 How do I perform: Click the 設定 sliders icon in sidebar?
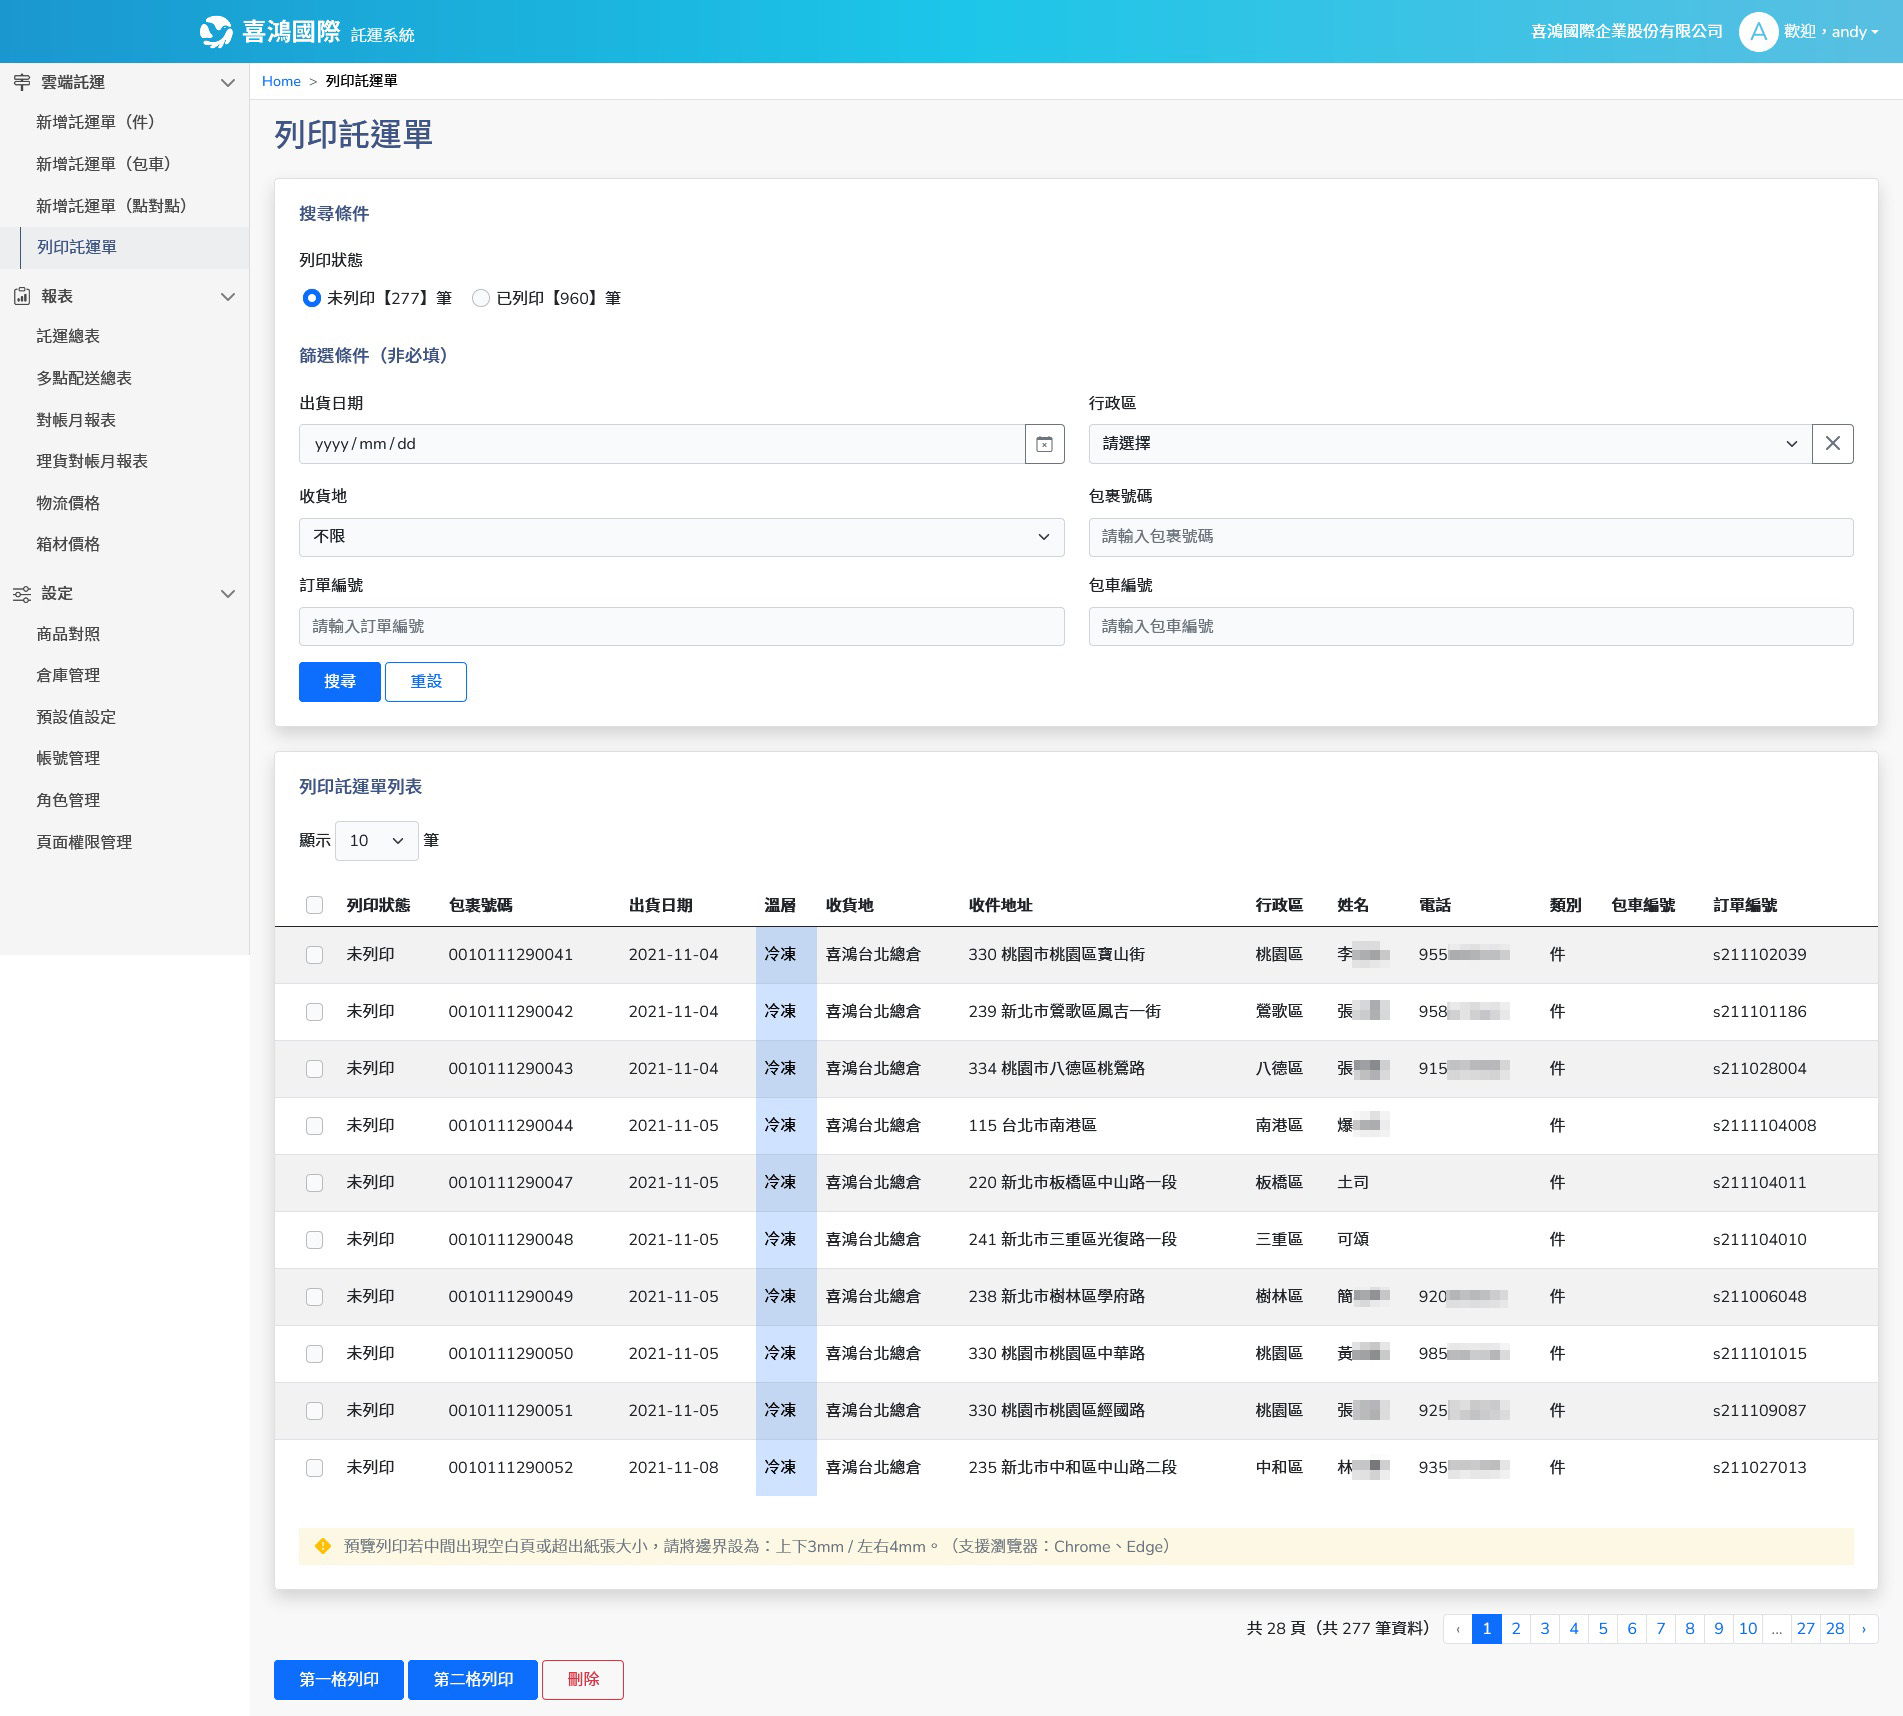[22, 594]
